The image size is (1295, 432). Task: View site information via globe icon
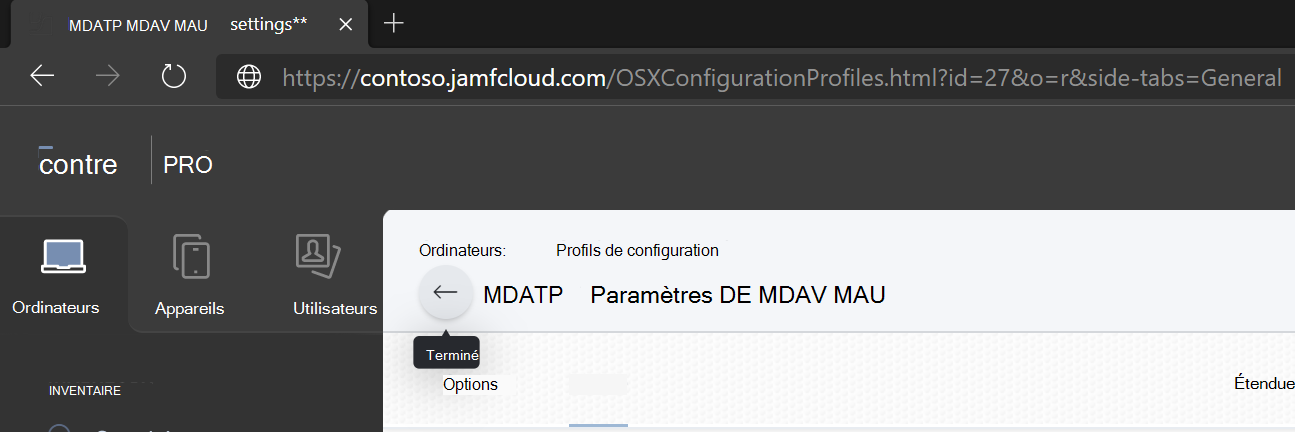[x=248, y=77]
